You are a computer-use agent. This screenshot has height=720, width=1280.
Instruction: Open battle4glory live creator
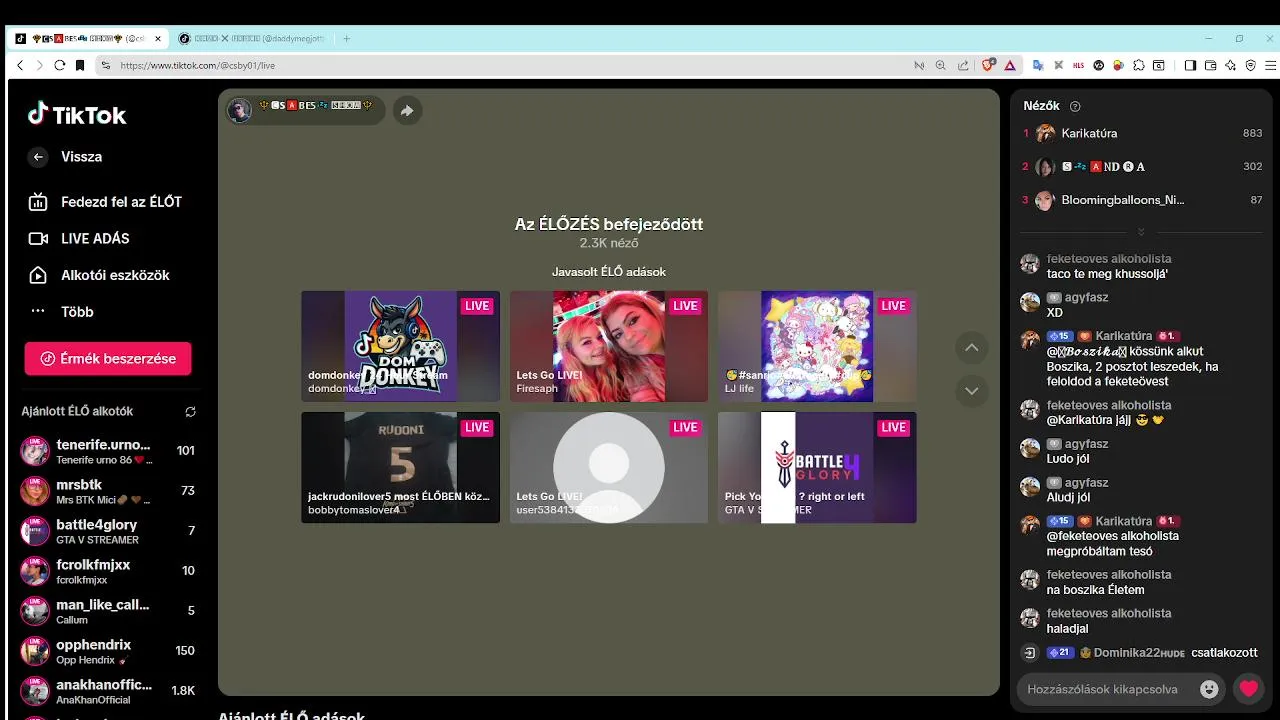pos(108,531)
